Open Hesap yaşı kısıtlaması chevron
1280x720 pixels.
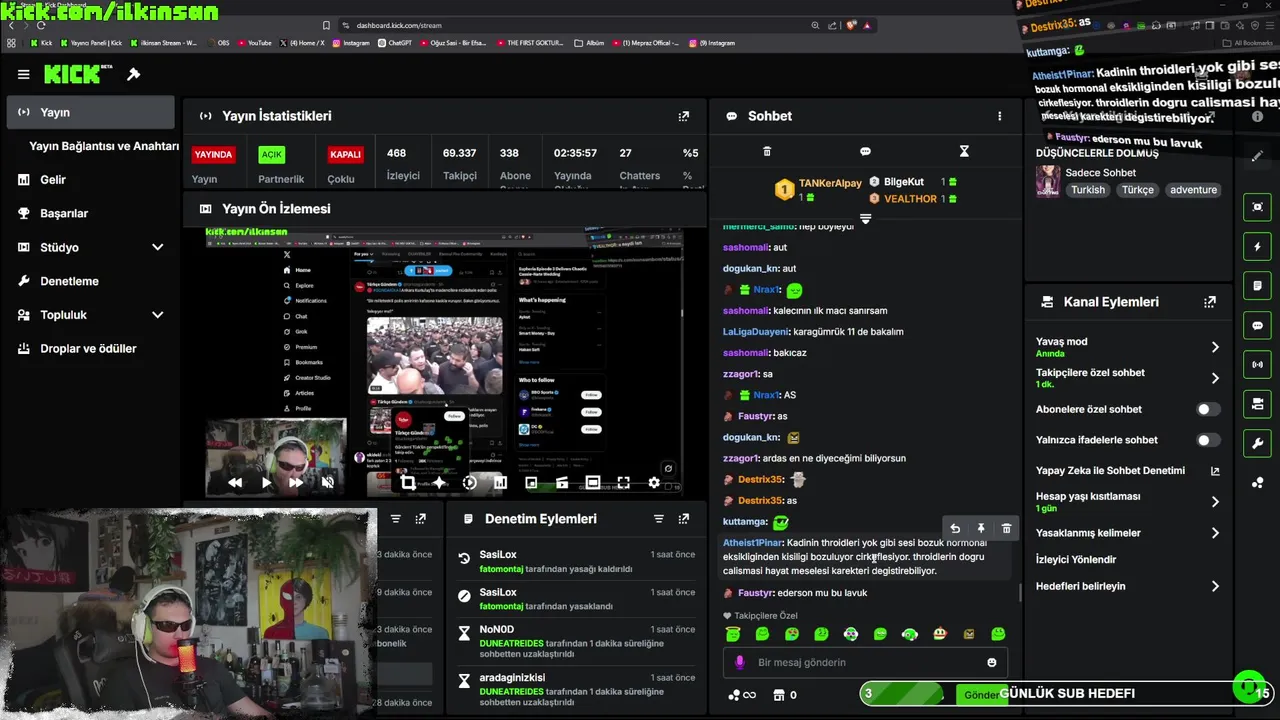(x=1215, y=502)
